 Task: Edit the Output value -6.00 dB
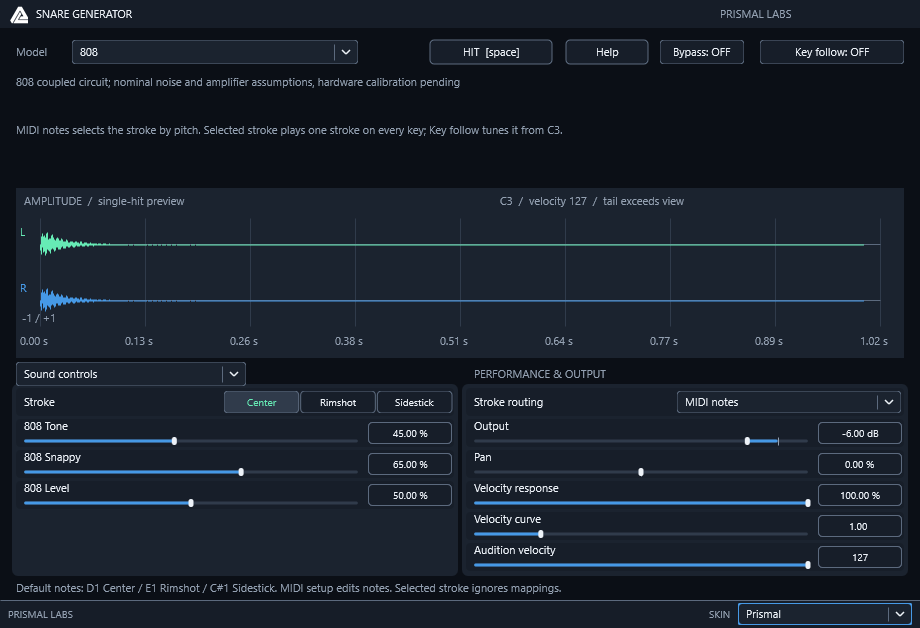click(860, 433)
